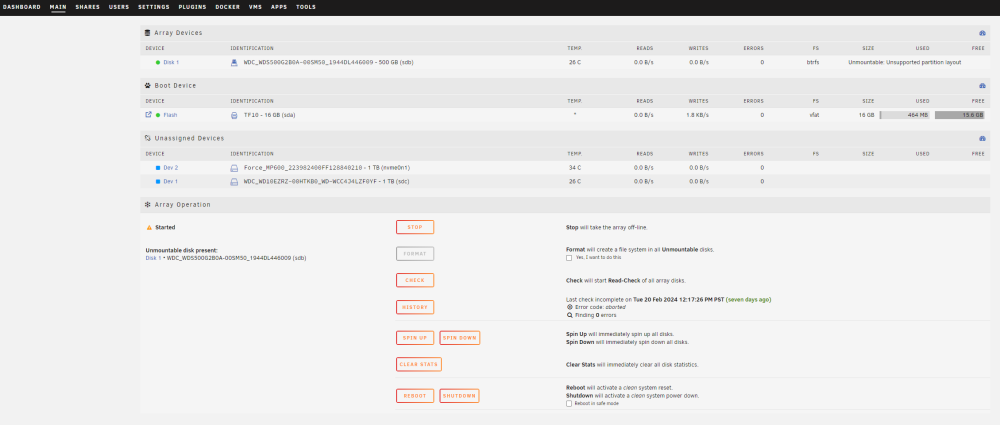Screen dimensions: 1000x425
Task: Open the Disk 1 link in Array Devices
Action: click(x=171, y=63)
